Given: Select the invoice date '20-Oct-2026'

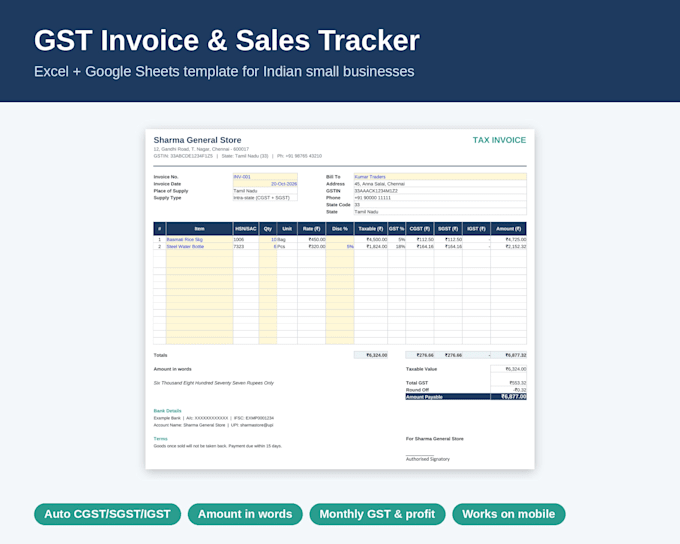Looking at the screenshot, I should (x=265, y=184).
